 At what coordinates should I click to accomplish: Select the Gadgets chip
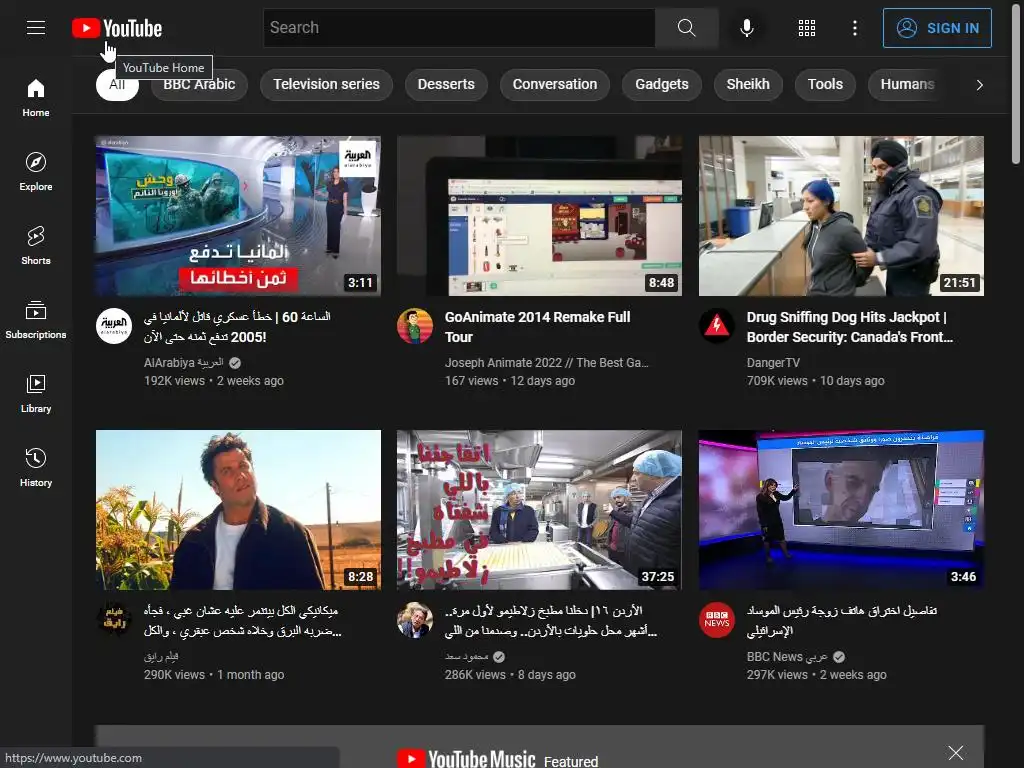[x=662, y=84]
